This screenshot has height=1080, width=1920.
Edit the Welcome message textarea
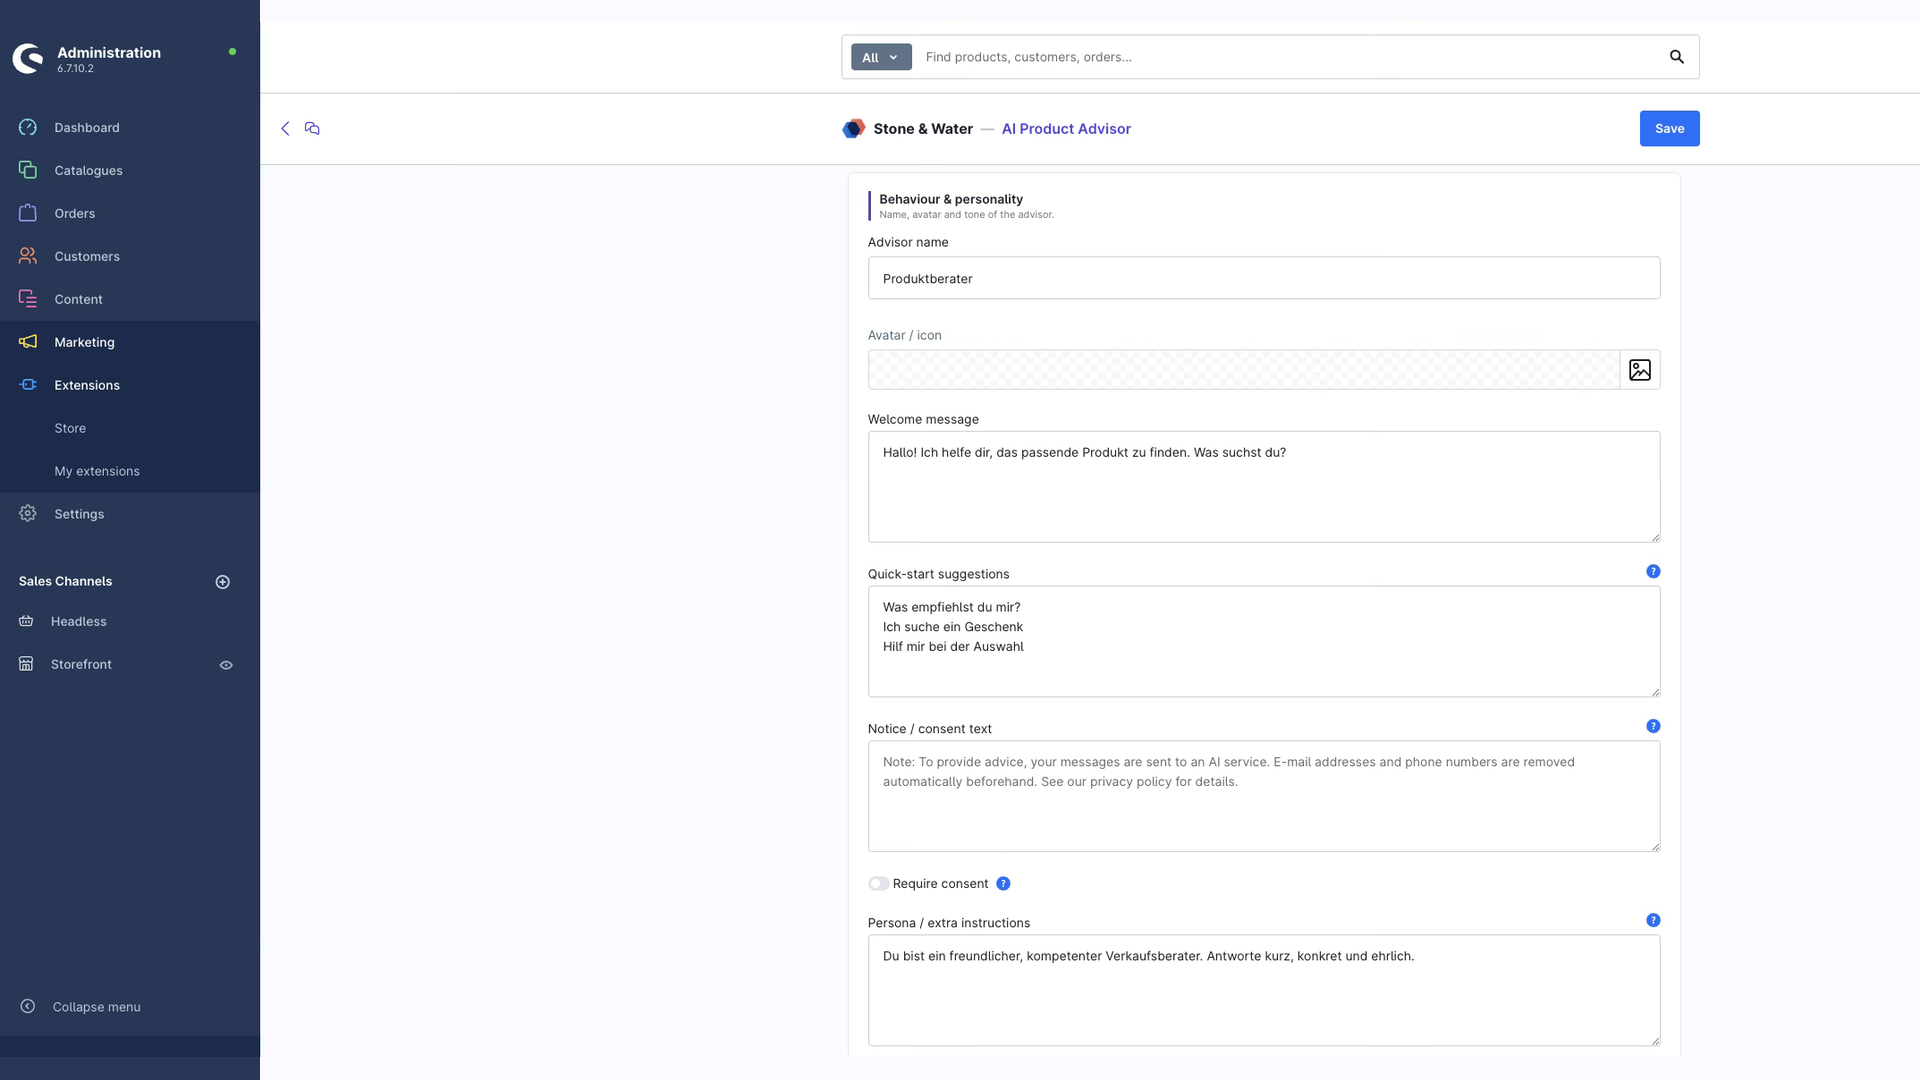tap(1264, 487)
